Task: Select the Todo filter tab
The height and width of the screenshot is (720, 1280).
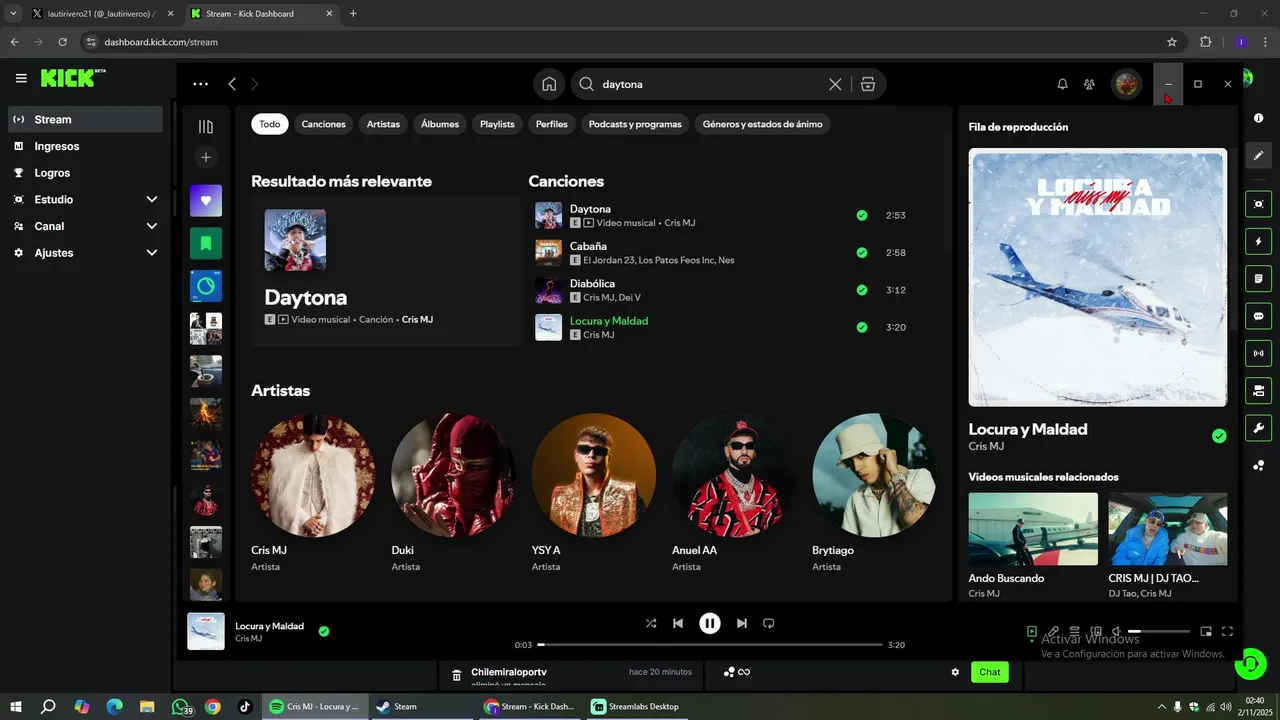Action: click(x=270, y=124)
